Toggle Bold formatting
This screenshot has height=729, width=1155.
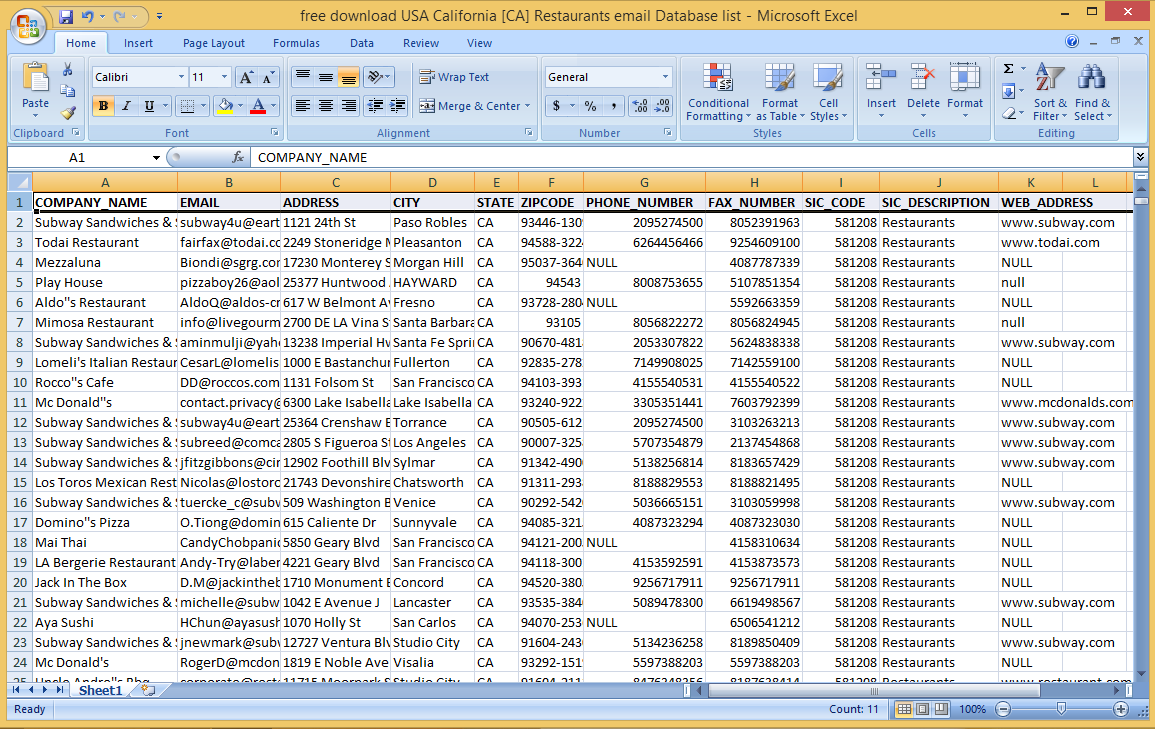[103, 106]
